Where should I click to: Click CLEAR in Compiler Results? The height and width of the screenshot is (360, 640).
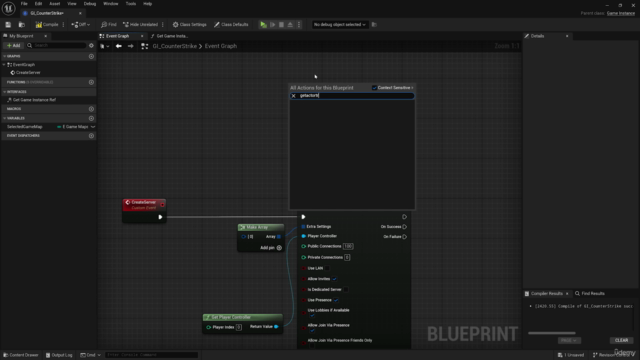coord(621,340)
